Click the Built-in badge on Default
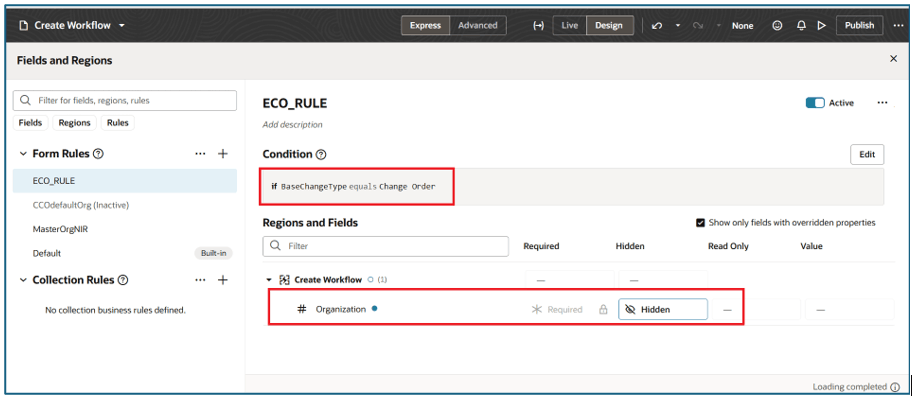The image size is (913, 396). pyautogui.click(x=213, y=253)
